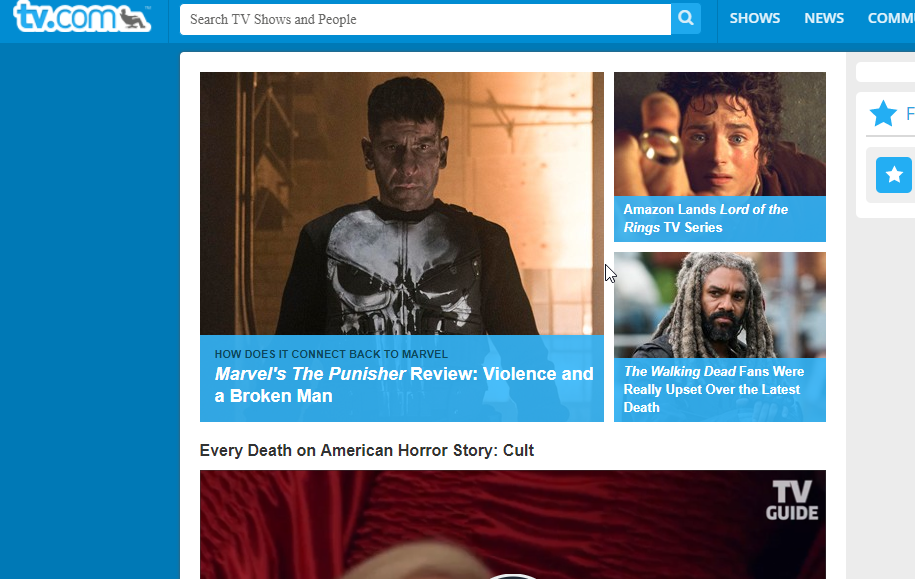Focus the Search TV Shows and People field
915x579 pixels.
[425, 19]
